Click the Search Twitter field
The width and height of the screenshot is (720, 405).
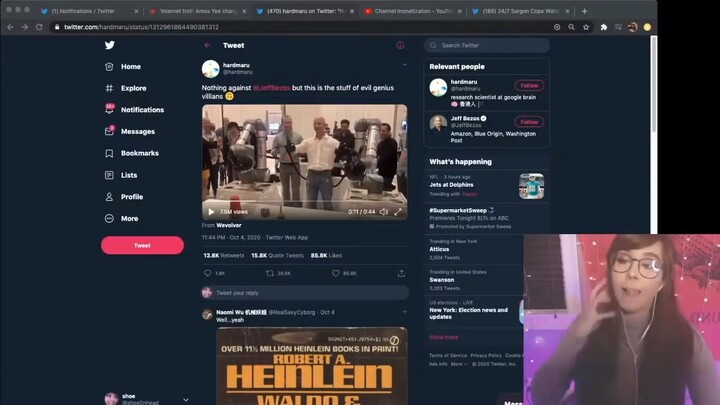(x=487, y=45)
